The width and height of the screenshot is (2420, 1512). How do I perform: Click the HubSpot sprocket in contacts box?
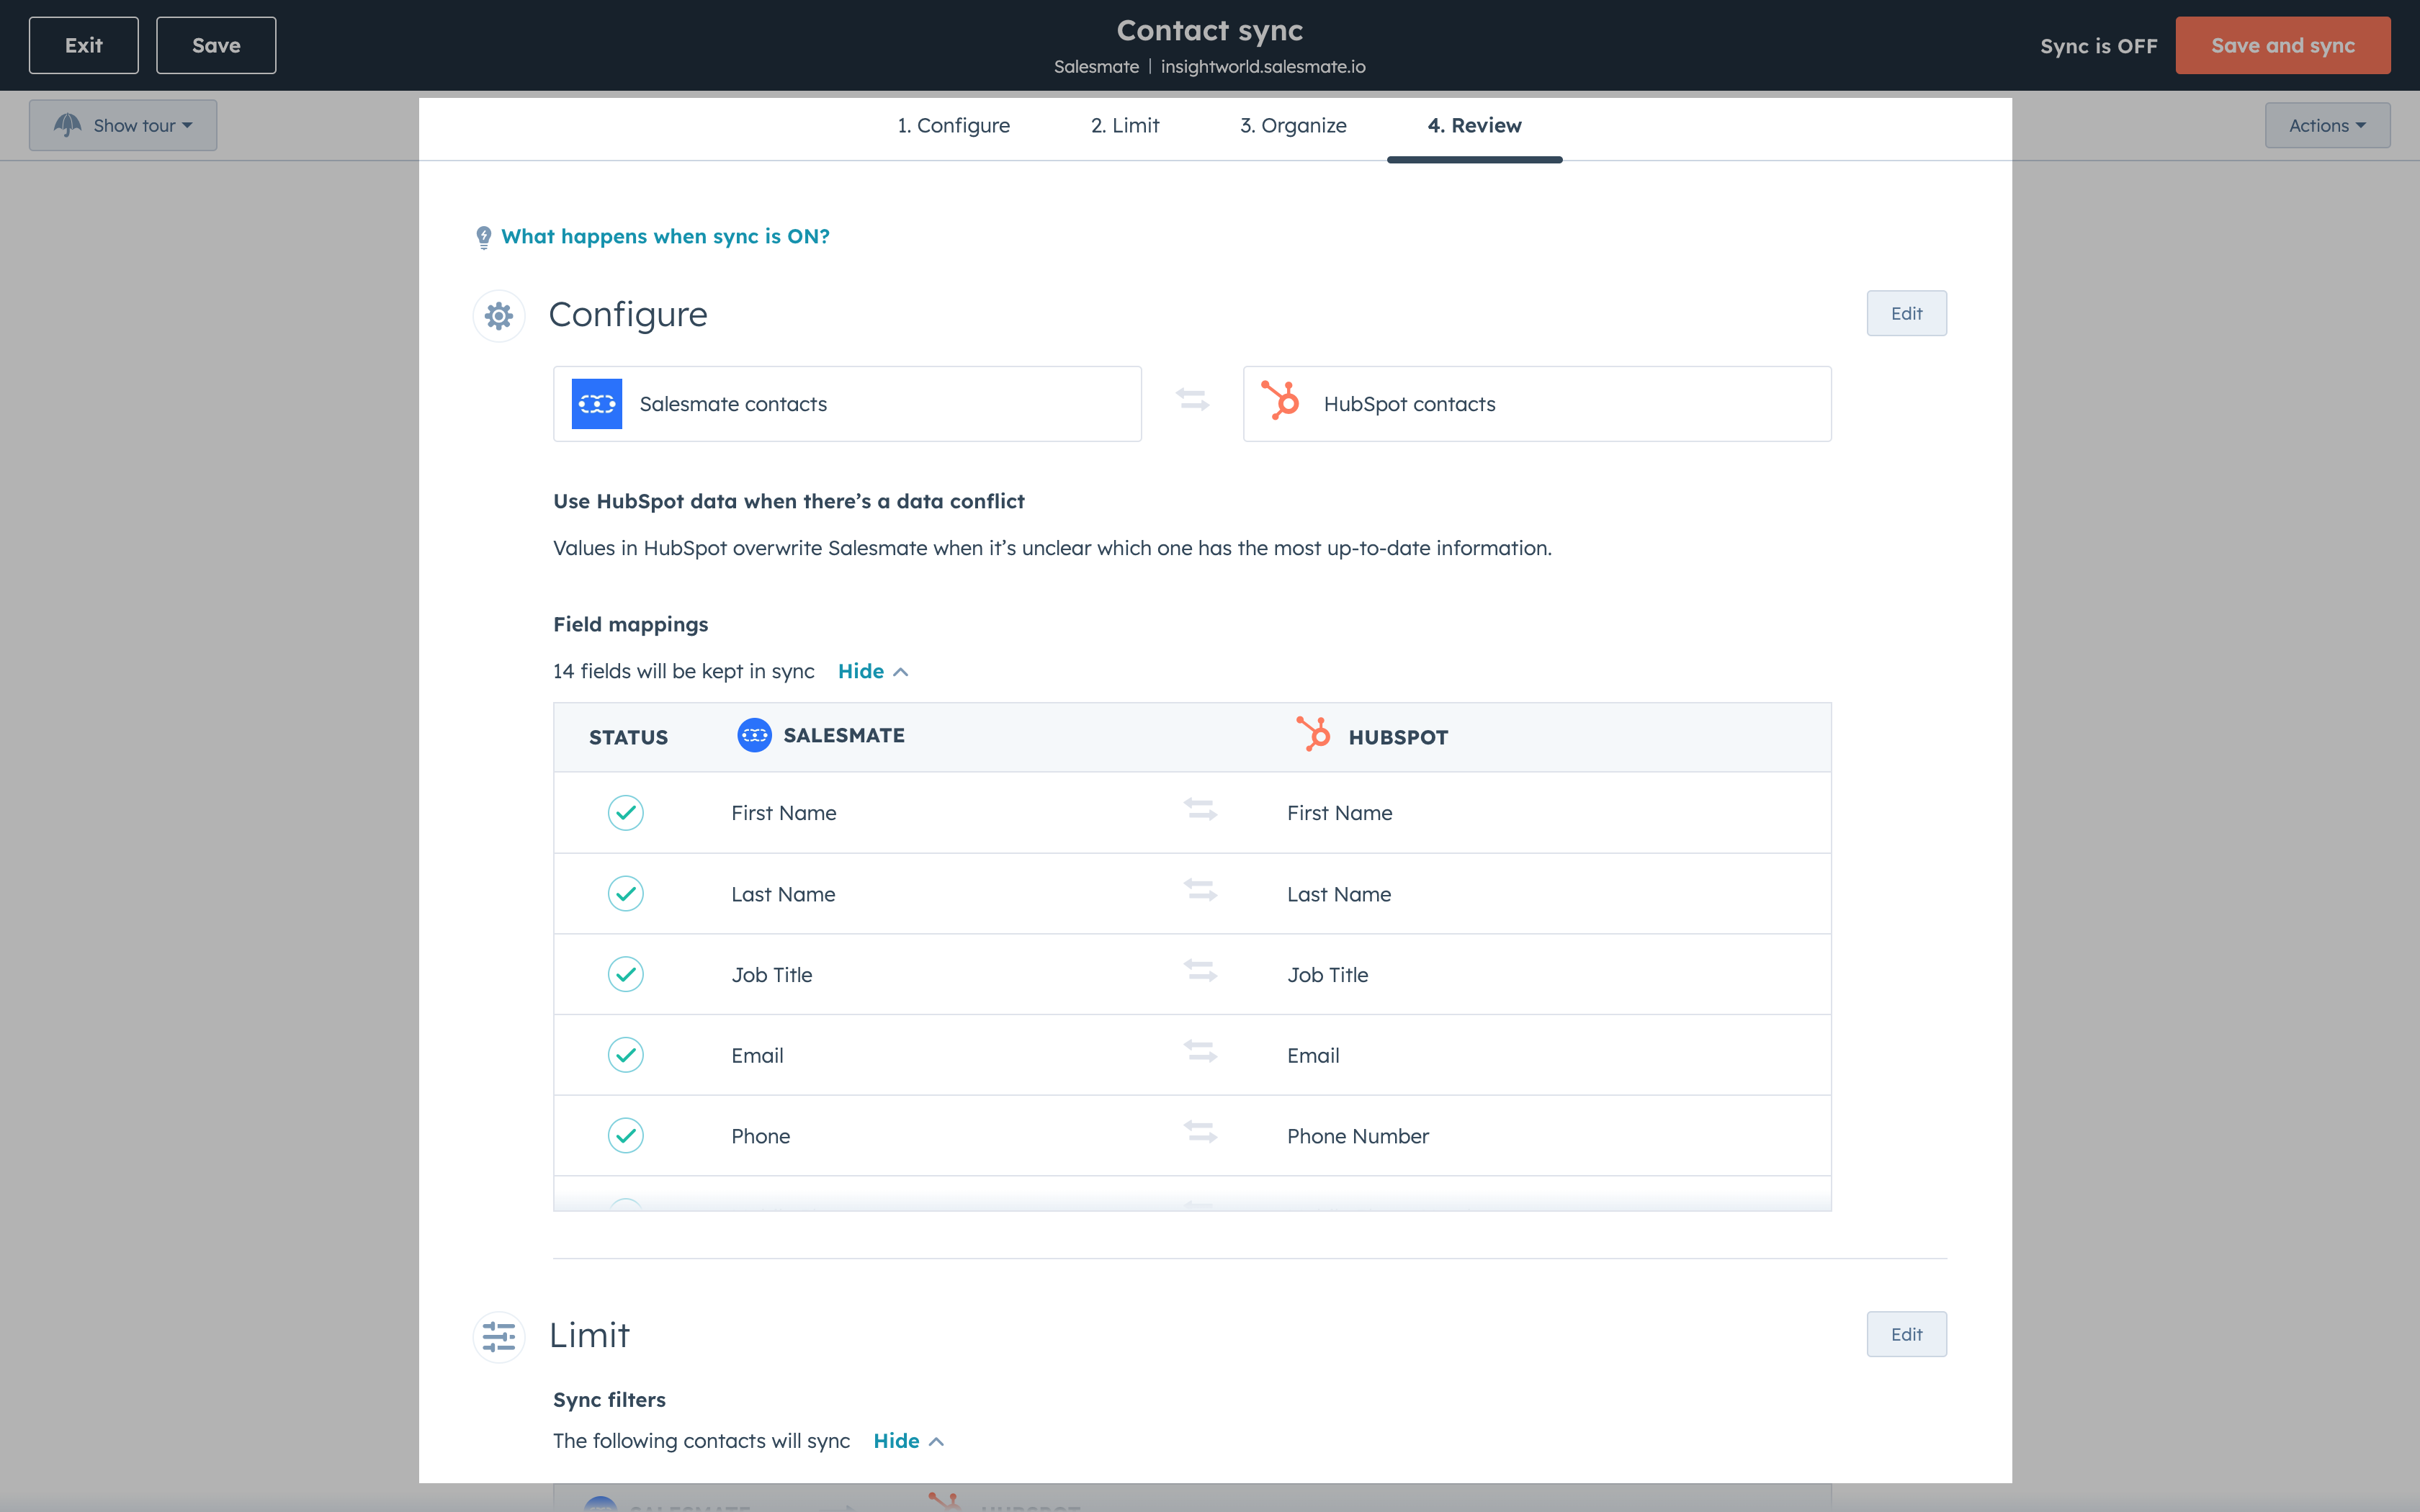tap(1281, 401)
